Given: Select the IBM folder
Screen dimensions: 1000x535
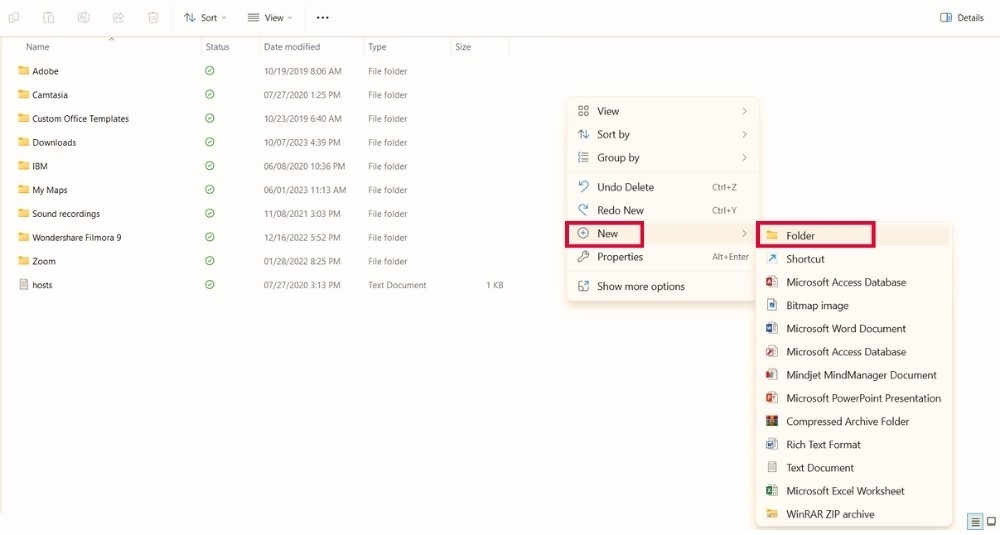Looking at the screenshot, I should (33, 166).
